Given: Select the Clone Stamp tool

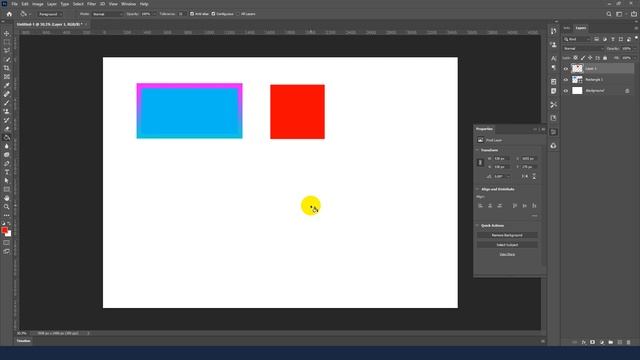Looking at the screenshot, I should click(7, 111).
